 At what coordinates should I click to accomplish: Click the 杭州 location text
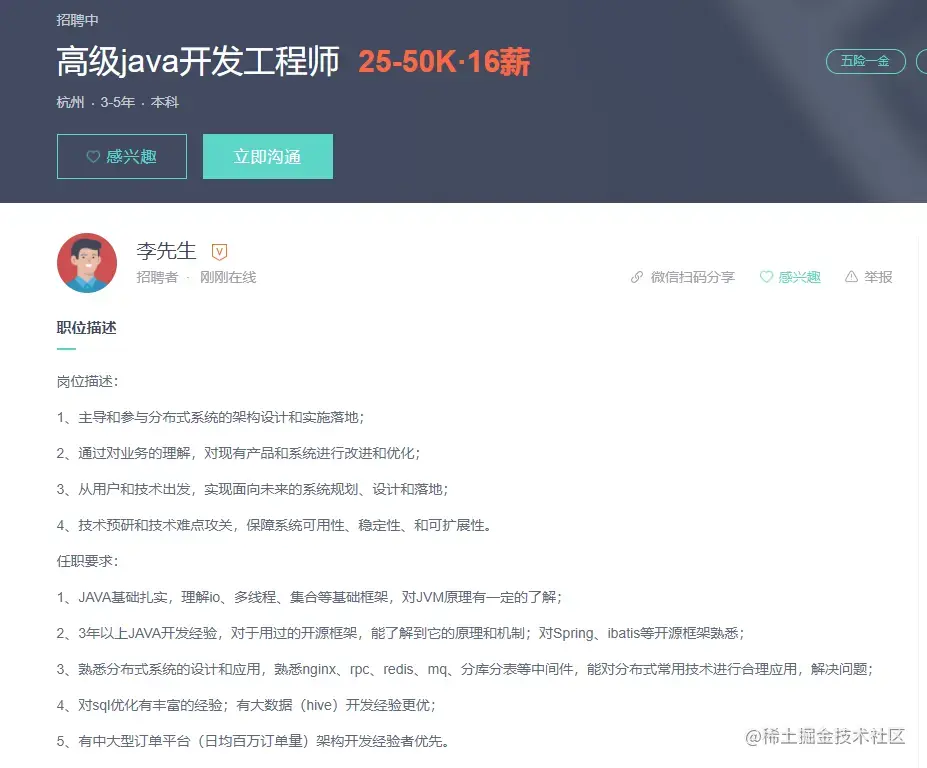click(x=70, y=102)
